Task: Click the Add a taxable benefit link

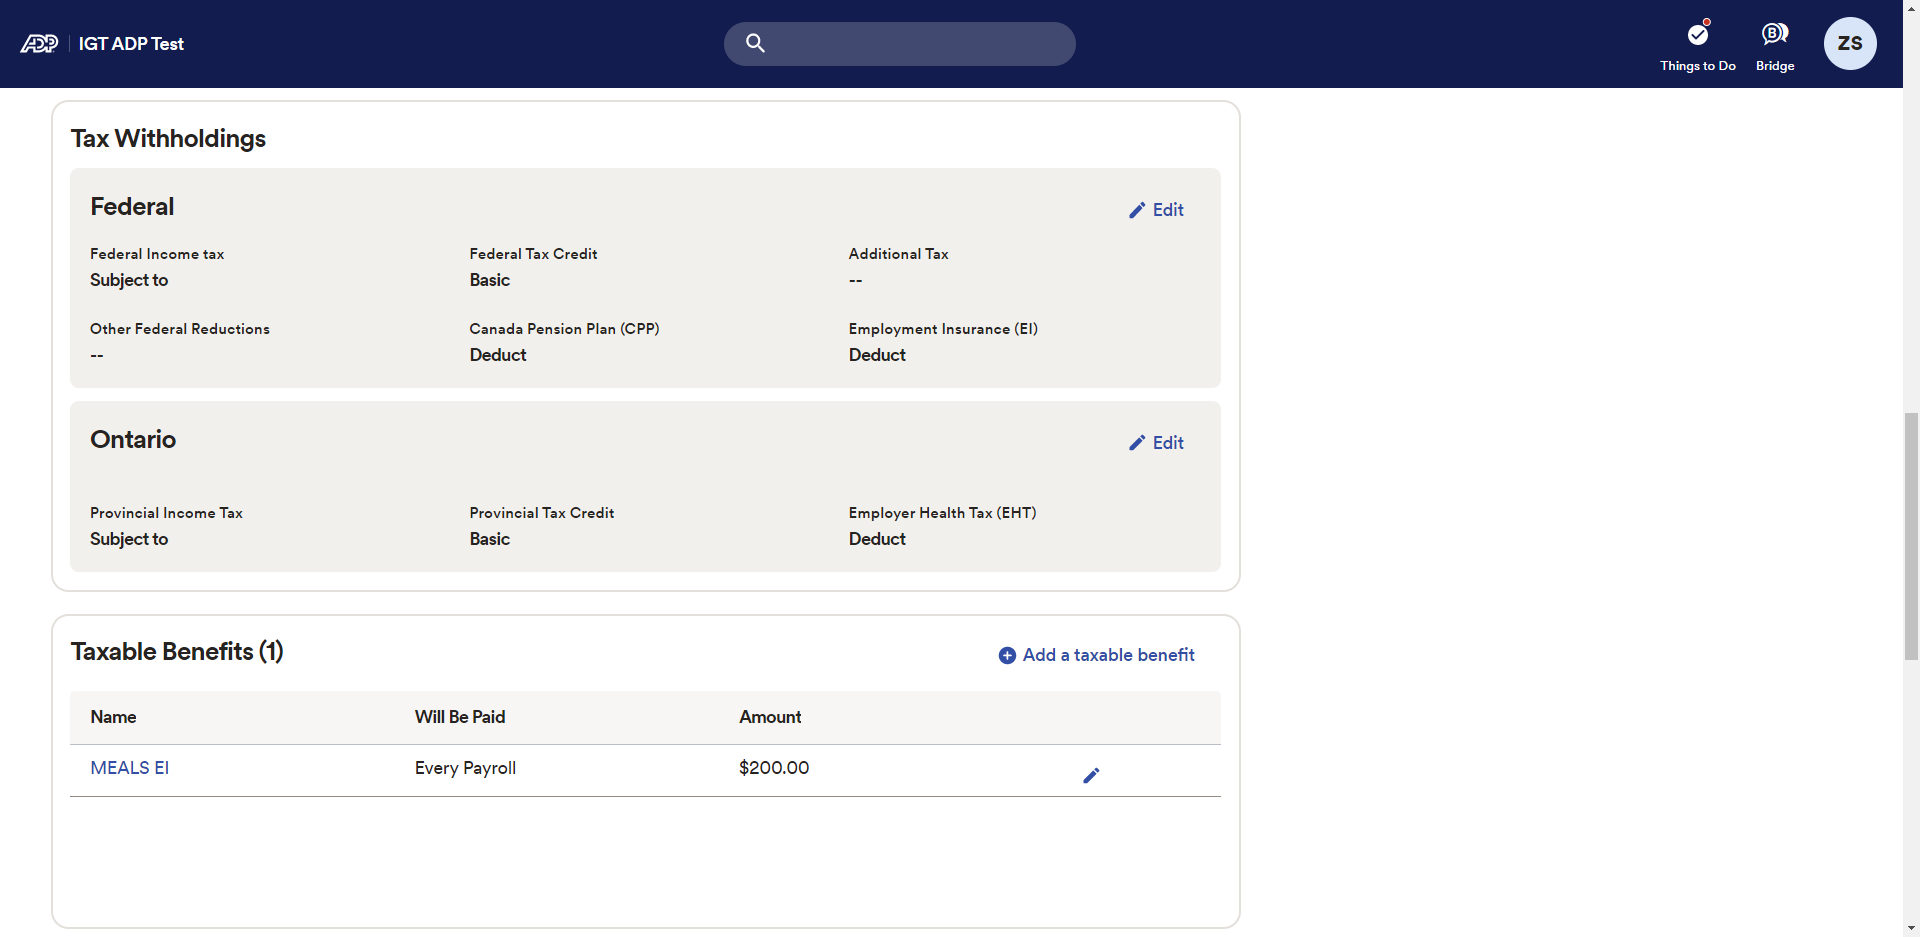Action: 1108,655
